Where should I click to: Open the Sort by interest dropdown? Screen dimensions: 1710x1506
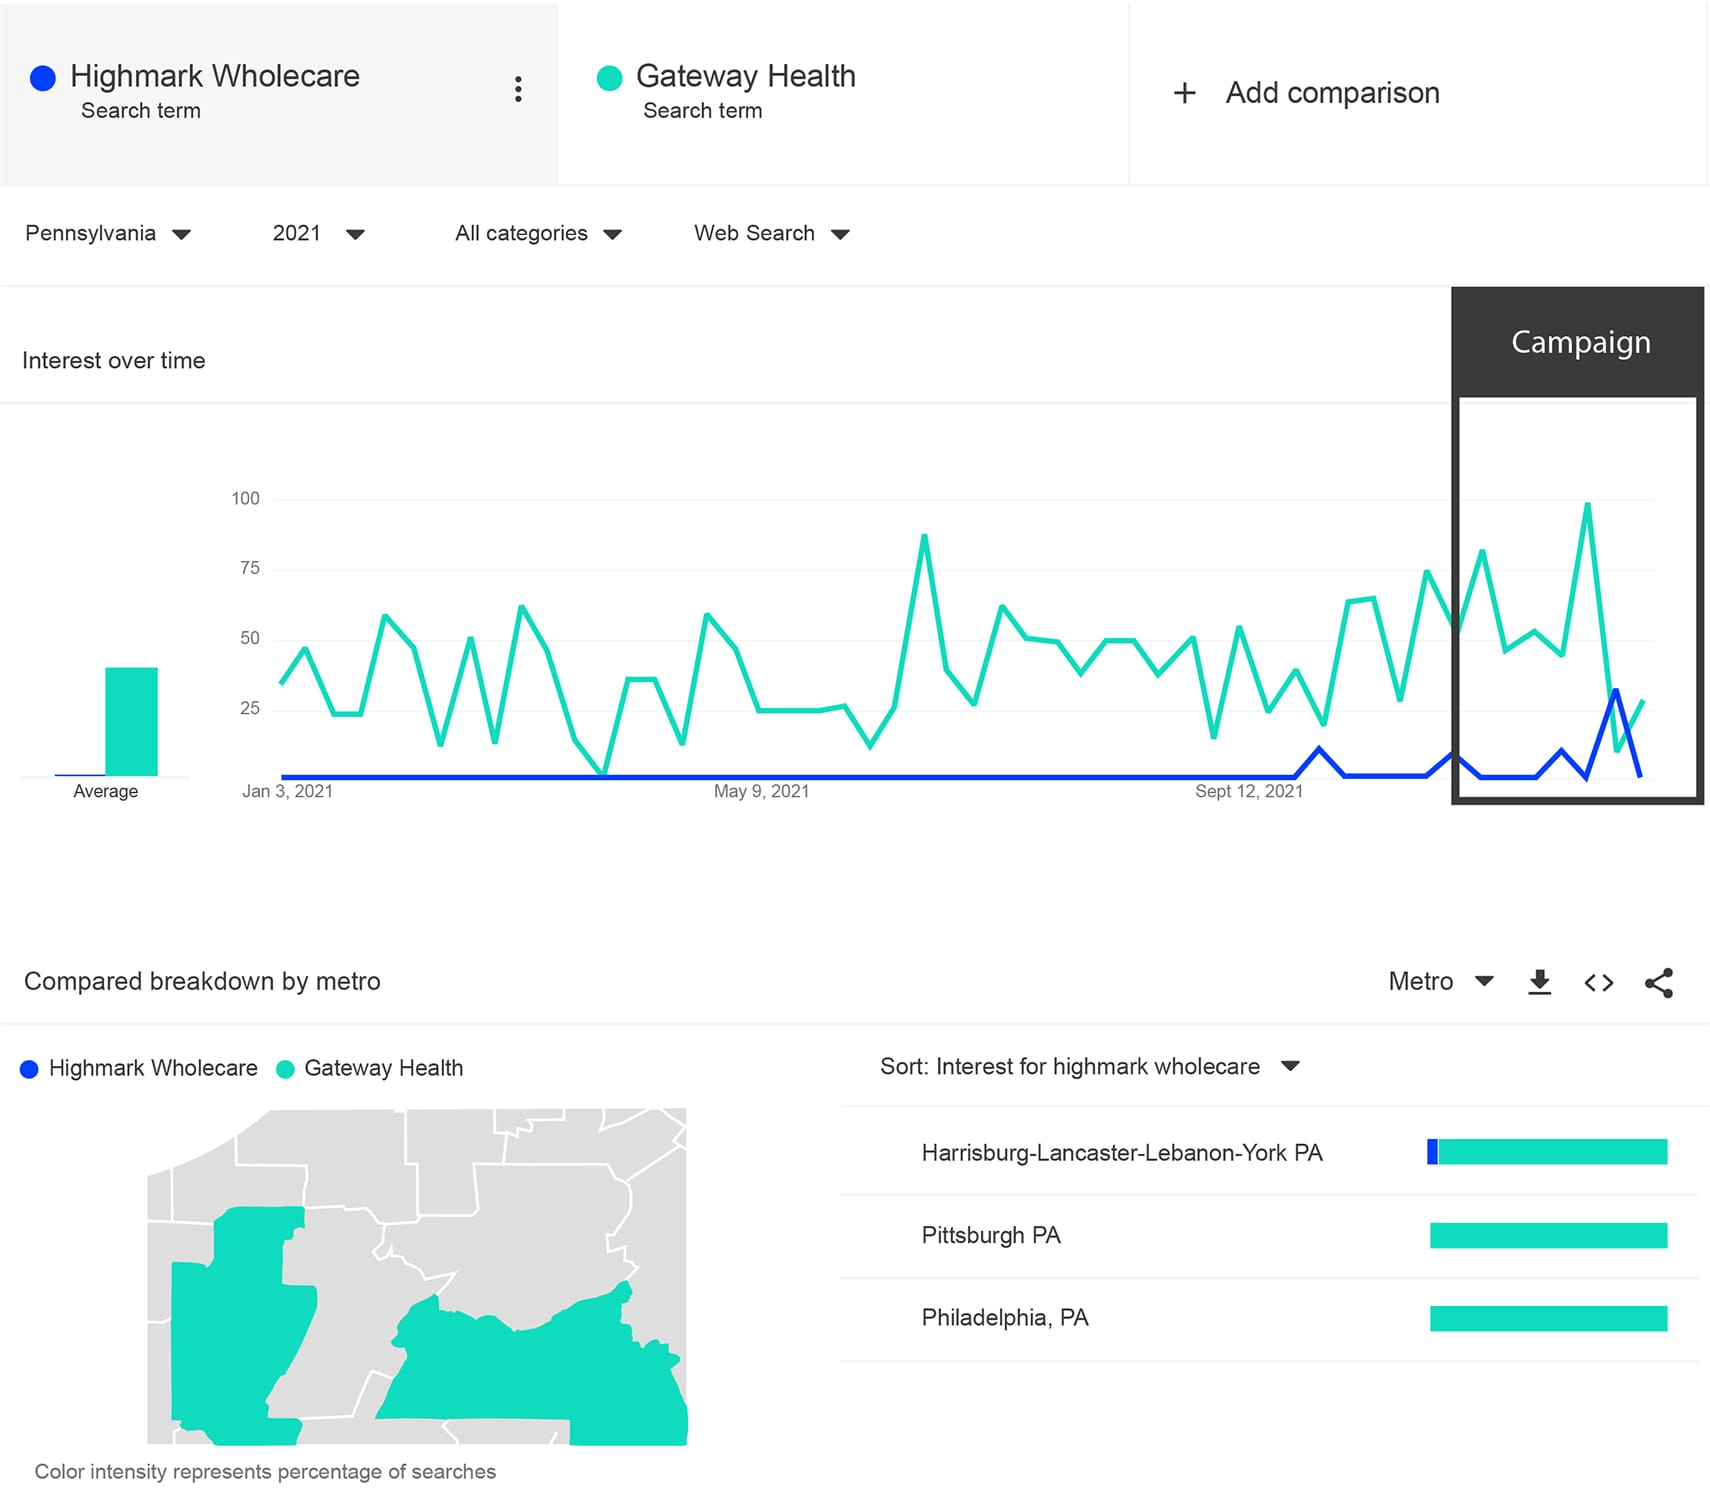pyautogui.click(x=1089, y=1066)
